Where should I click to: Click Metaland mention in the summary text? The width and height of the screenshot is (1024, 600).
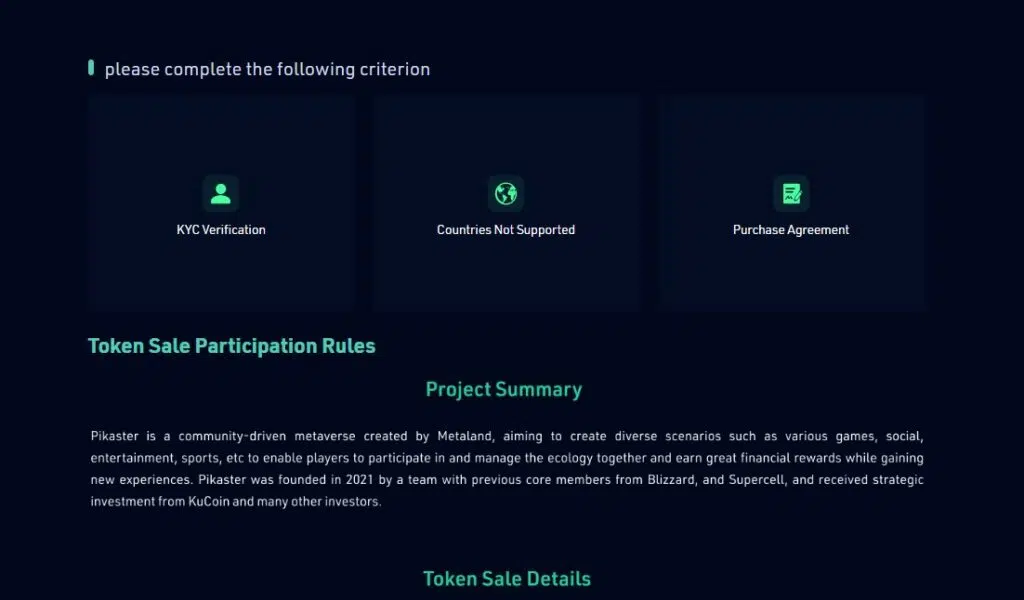pyautogui.click(x=463, y=436)
